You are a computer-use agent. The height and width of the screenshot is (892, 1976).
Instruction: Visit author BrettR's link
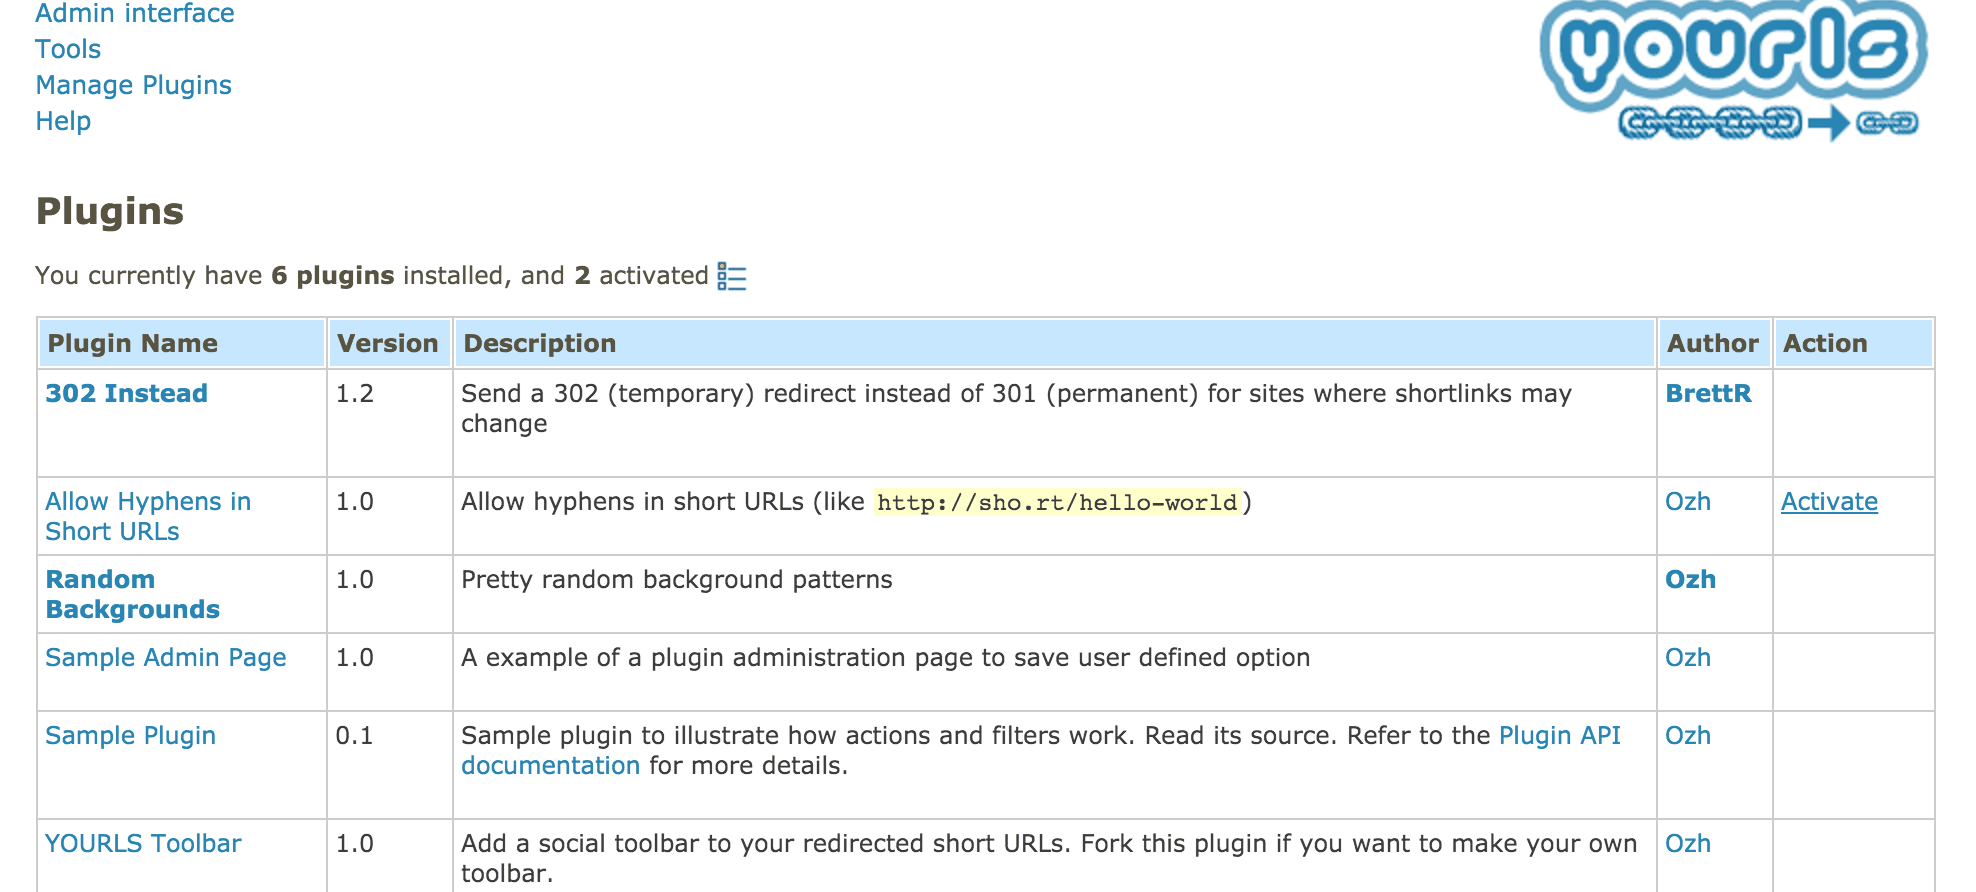(1709, 393)
